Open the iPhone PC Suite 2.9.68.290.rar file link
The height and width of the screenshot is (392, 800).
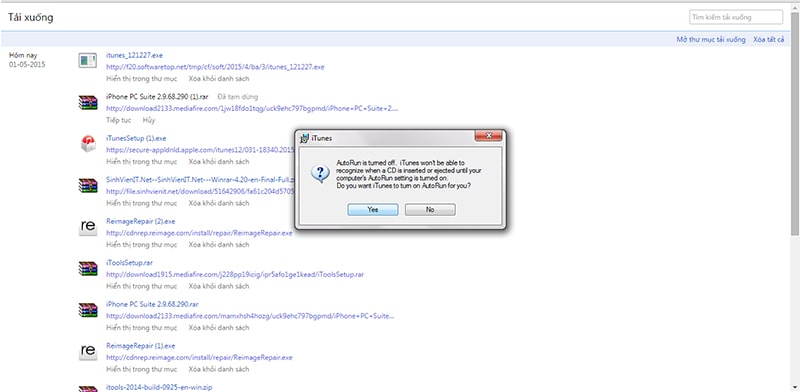[x=152, y=304]
